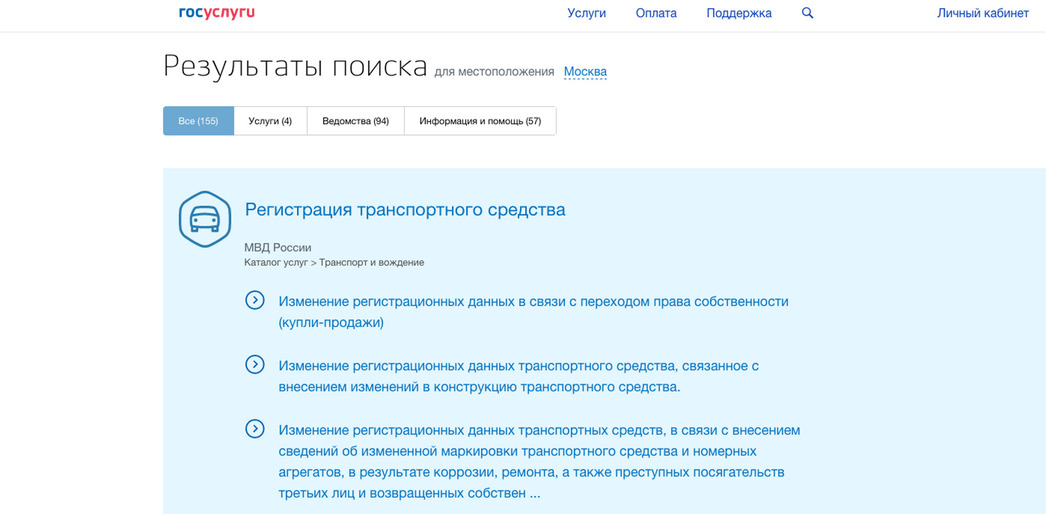Select the Все (155) filter tab
Viewport: 1046px width, 514px height.
coord(198,121)
